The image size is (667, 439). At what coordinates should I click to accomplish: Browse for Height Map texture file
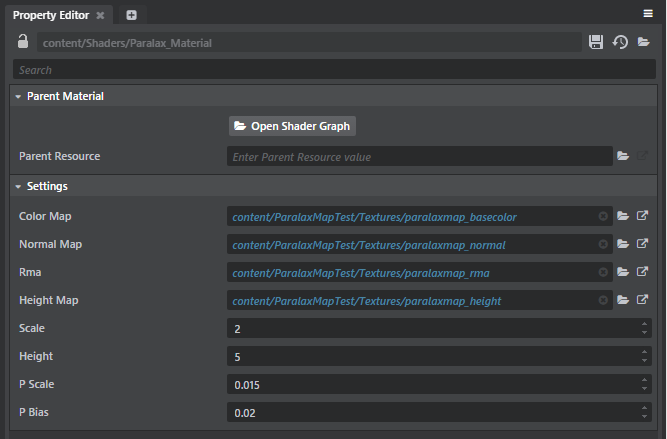(623, 300)
